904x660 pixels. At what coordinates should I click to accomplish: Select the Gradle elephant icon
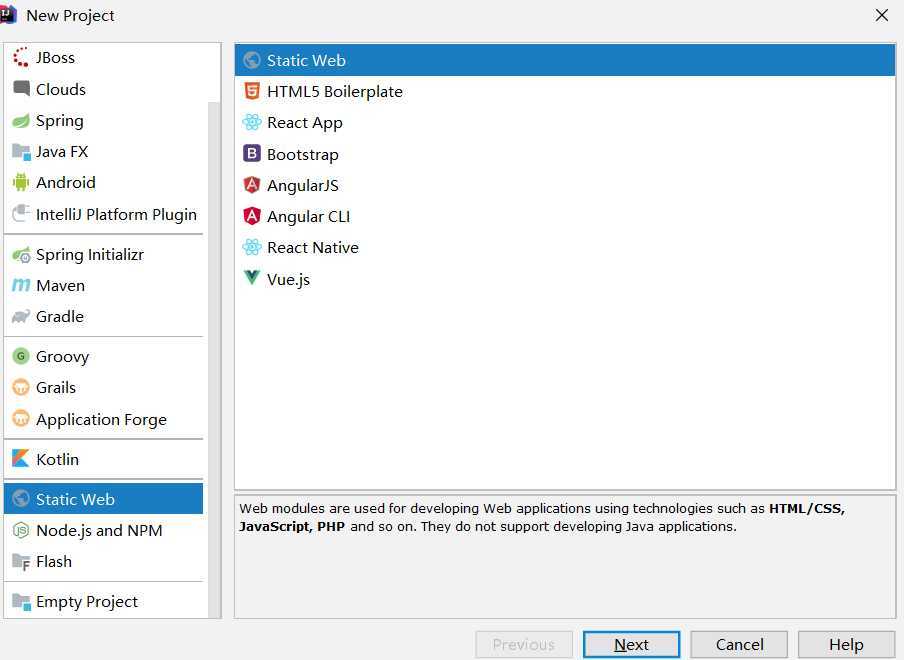[x=21, y=316]
